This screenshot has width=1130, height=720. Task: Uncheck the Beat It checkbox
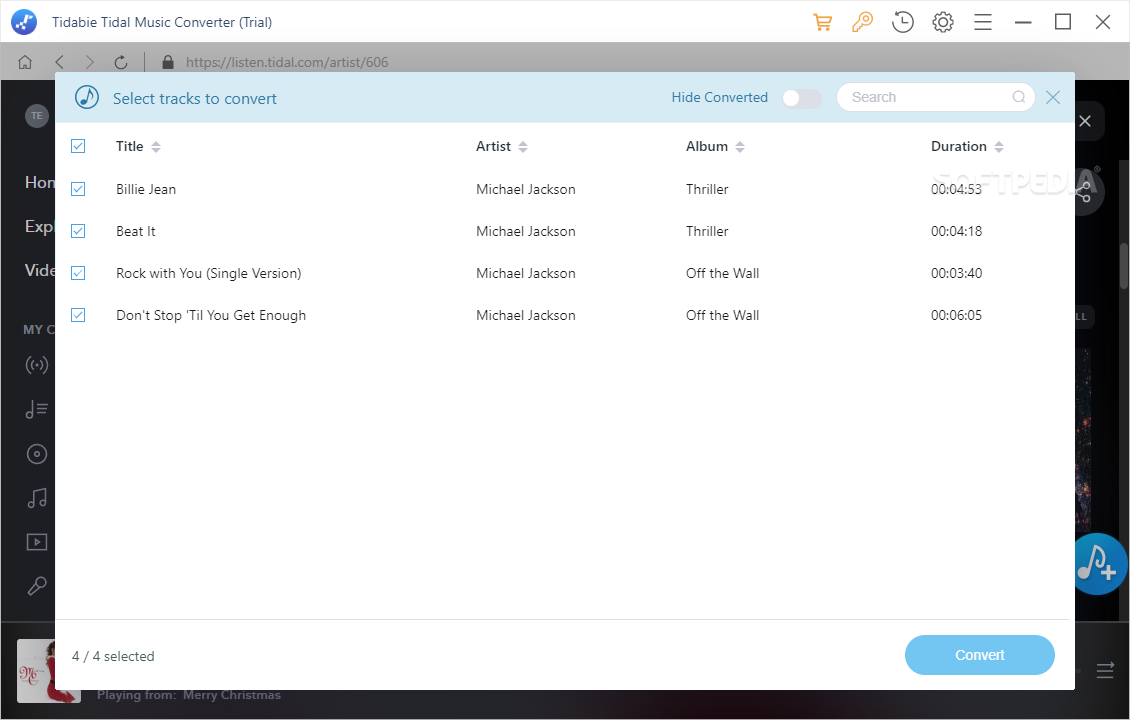pyautogui.click(x=78, y=231)
